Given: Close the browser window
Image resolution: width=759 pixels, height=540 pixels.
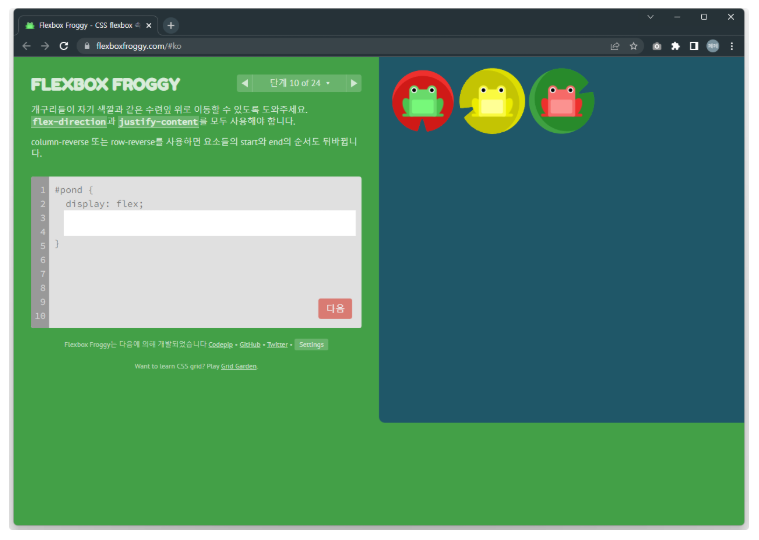Looking at the screenshot, I should pos(731,17).
